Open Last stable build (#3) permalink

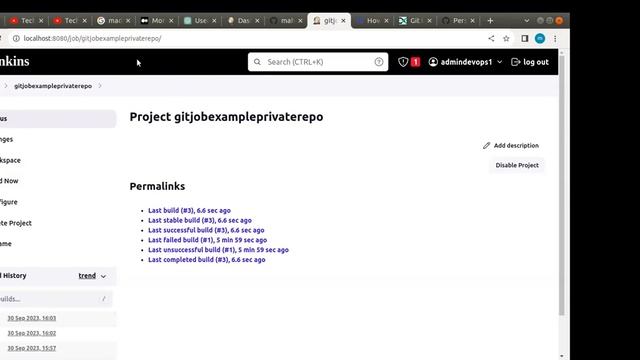[x=200, y=220]
